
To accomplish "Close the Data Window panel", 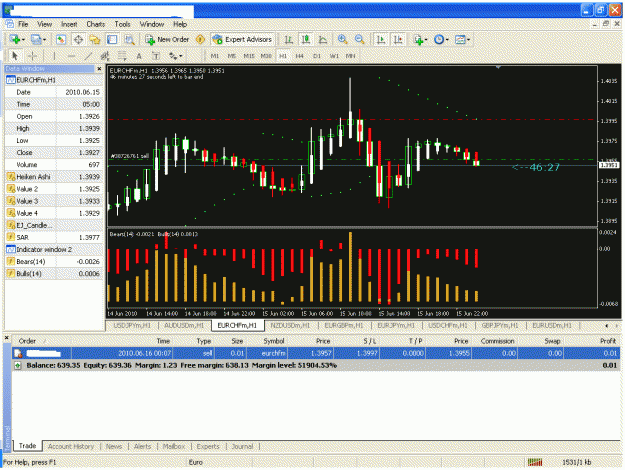I will (x=99, y=69).
